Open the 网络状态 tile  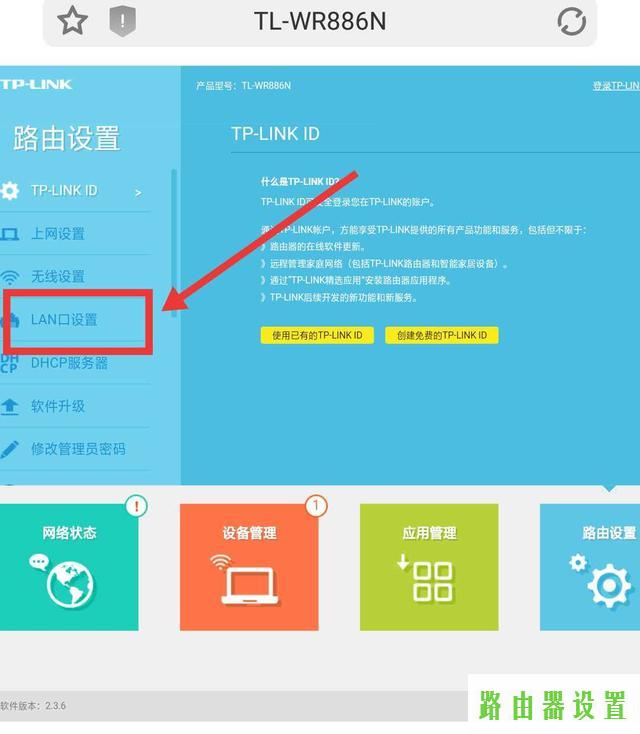pos(69,567)
